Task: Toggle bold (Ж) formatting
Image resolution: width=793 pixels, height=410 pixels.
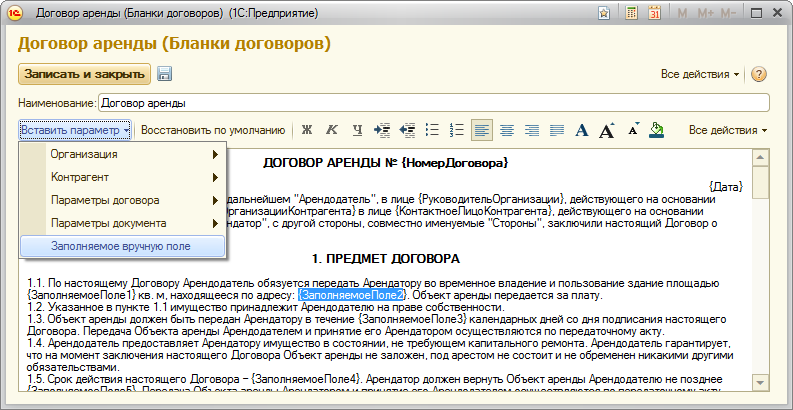Action: (307, 130)
